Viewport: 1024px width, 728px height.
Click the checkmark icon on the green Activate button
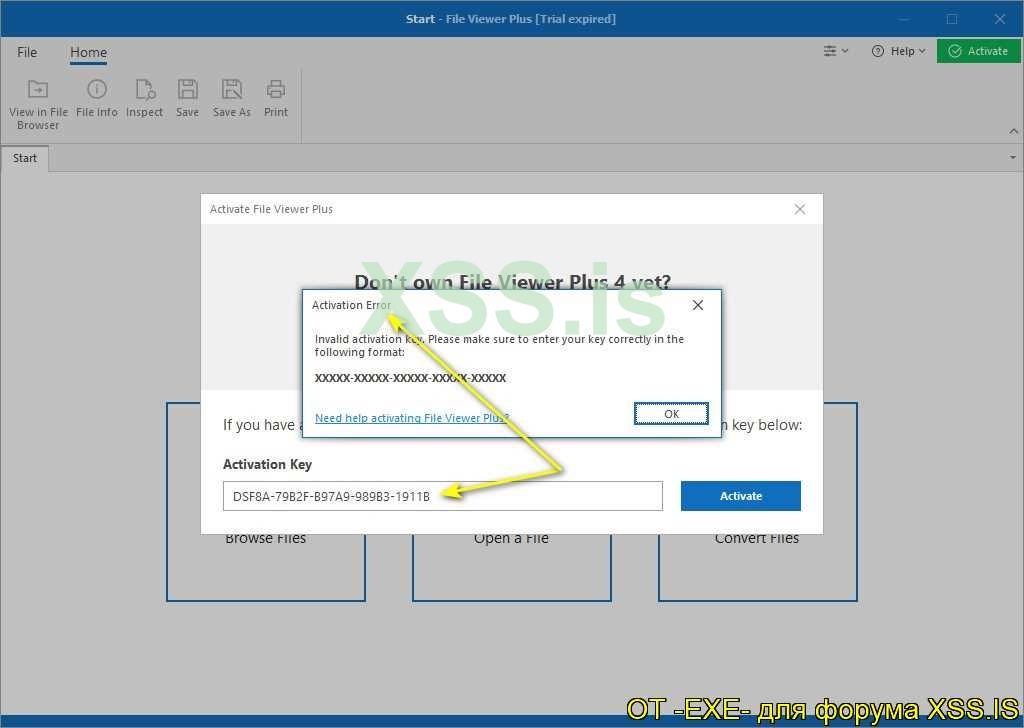tap(955, 51)
